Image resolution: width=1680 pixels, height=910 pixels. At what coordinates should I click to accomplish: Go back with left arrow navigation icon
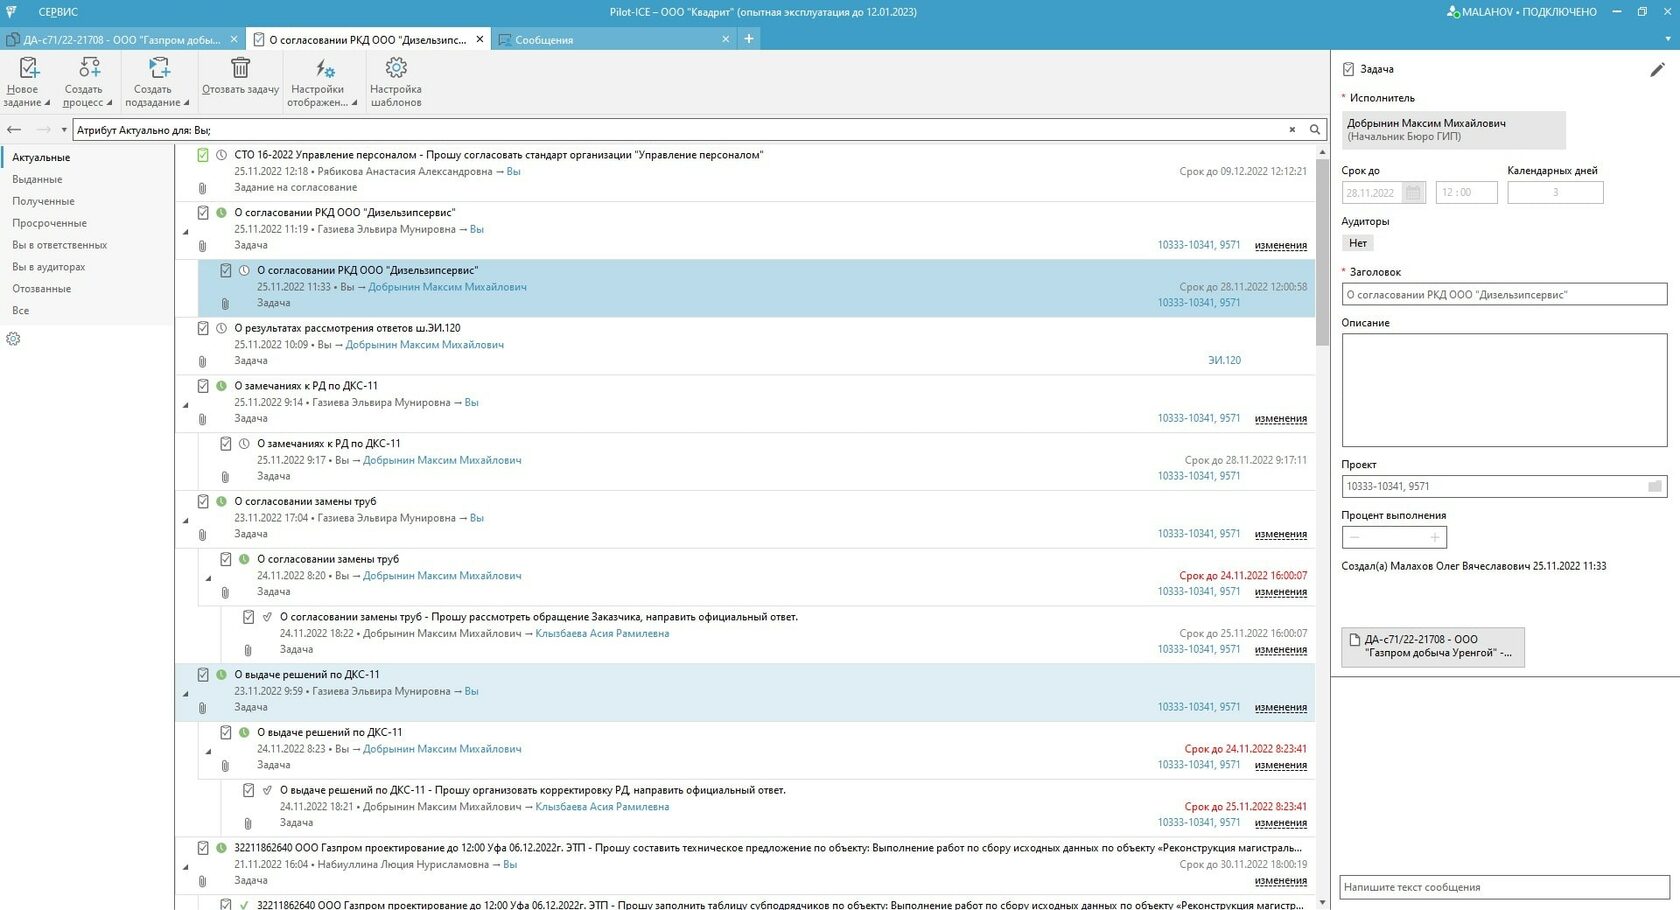coord(14,129)
